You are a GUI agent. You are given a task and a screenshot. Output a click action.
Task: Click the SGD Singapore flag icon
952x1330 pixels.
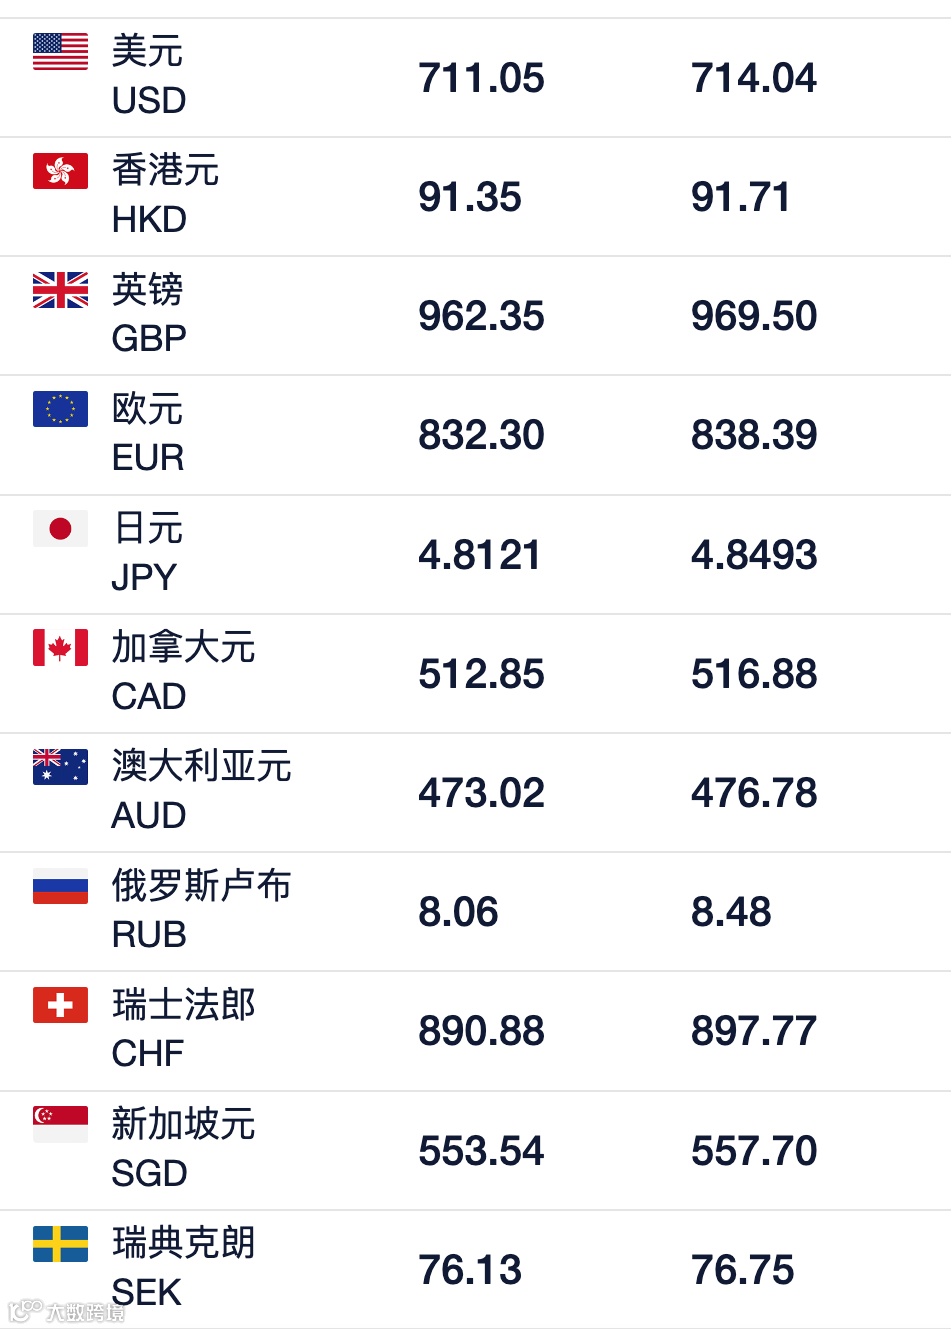pyautogui.click(x=60, y=1123)
